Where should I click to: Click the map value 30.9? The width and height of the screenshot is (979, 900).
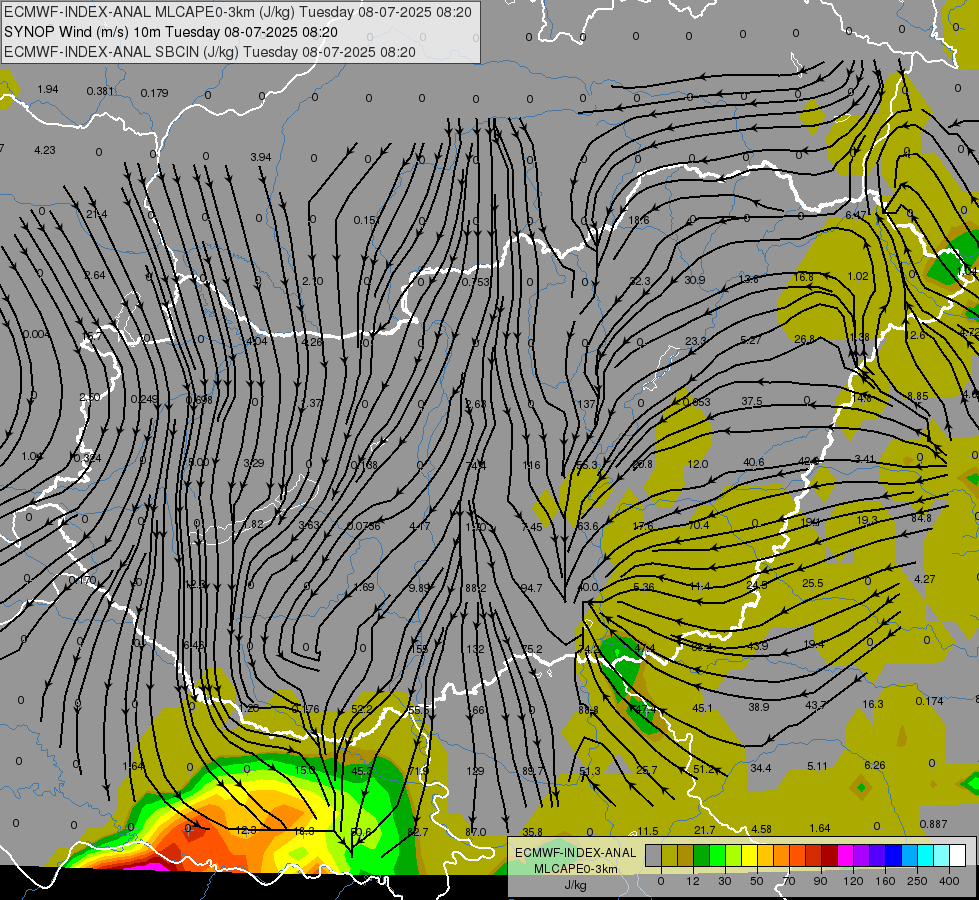click(x=694, y=280)
